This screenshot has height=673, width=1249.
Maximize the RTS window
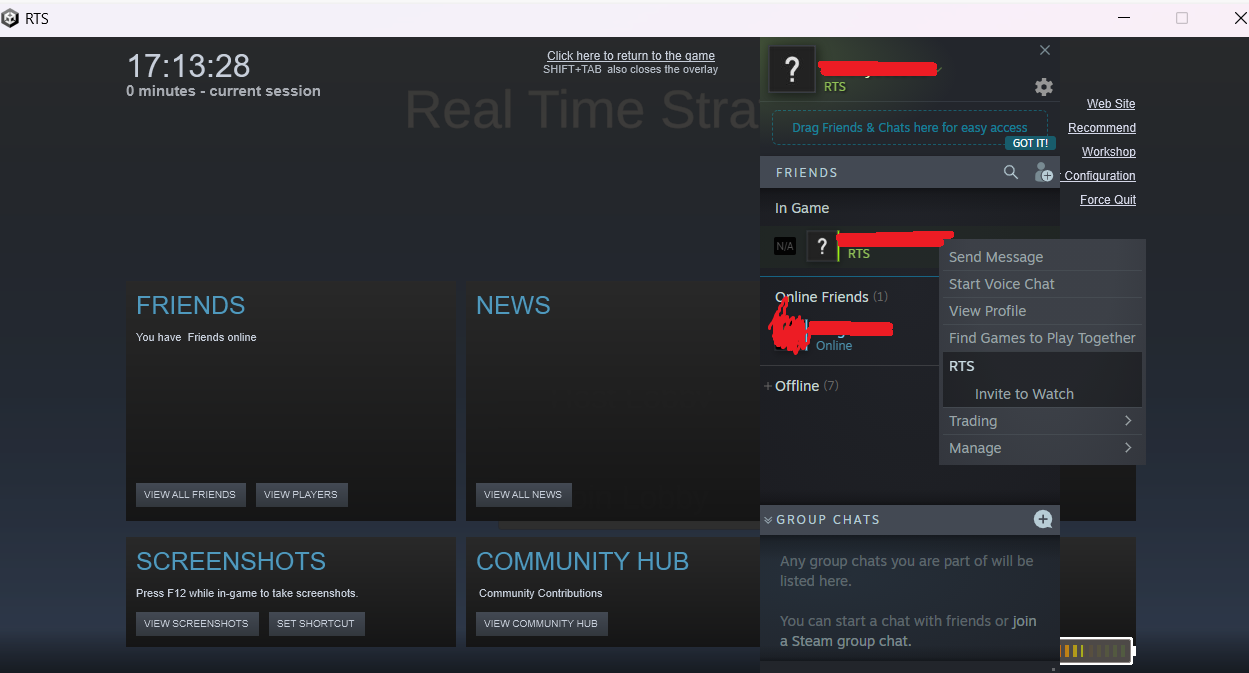pos(1182,18)
